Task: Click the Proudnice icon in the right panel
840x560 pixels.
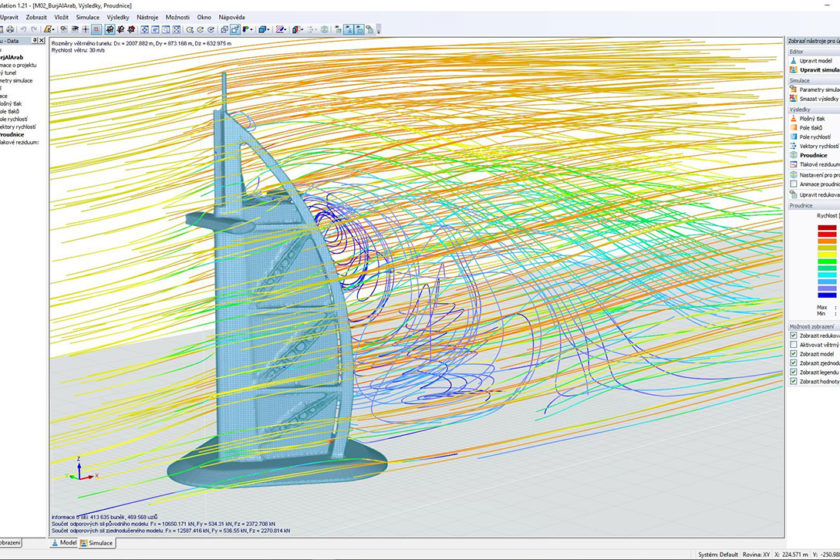Action: click(793, 155)
